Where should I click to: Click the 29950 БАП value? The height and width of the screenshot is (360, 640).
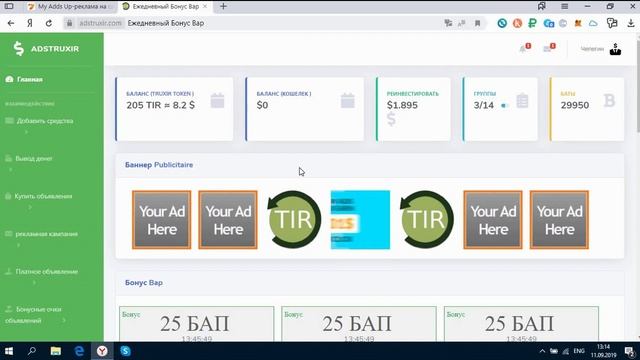575,105
